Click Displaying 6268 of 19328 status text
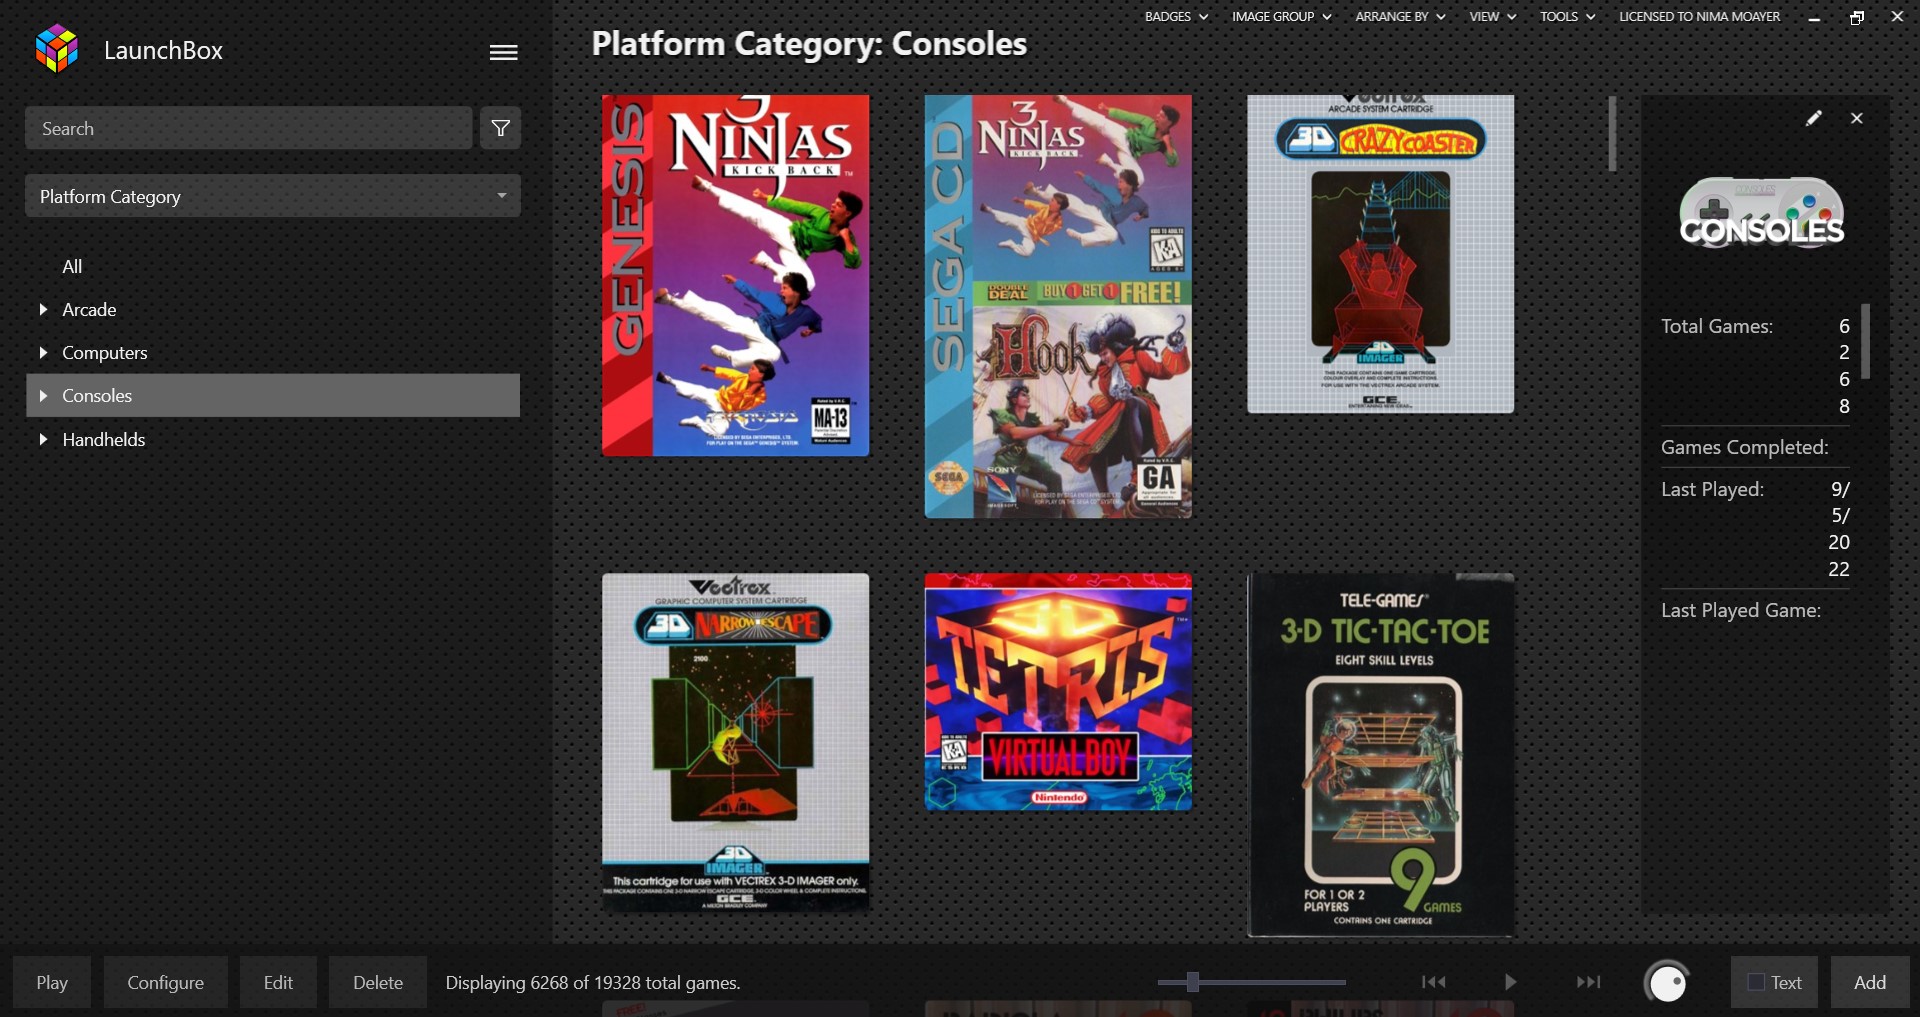The height and width of the screenshot is (1017, 1920). pos(593,983)
